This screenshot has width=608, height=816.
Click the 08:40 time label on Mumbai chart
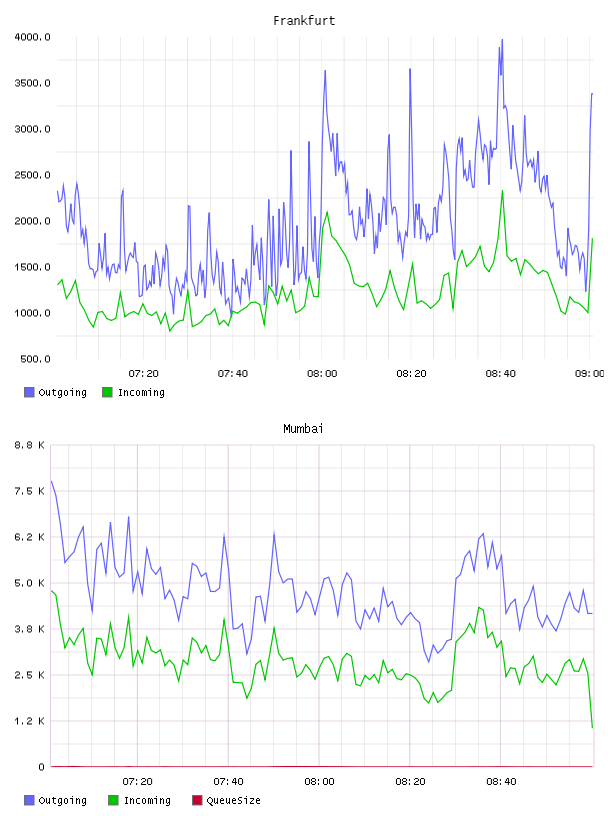pyautogui.click(x=501, y=782)
